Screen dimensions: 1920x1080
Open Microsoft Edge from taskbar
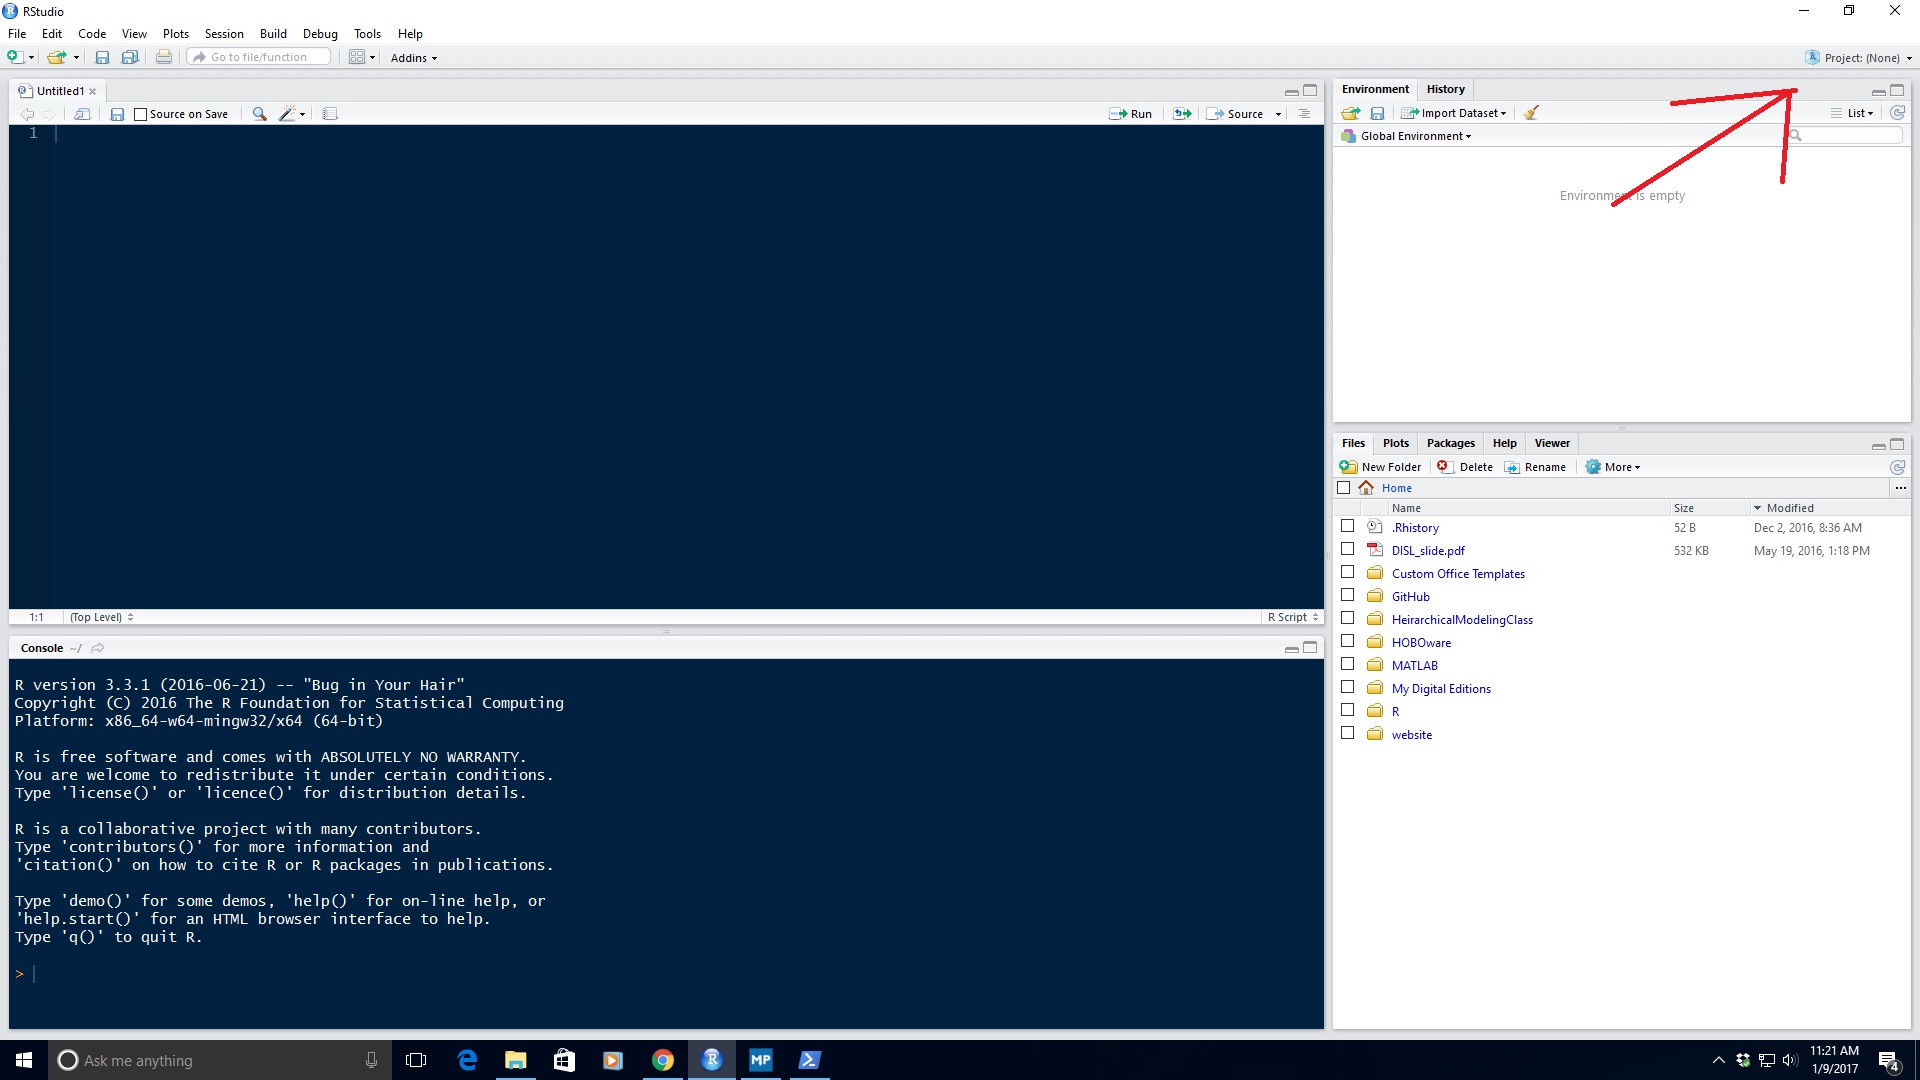pyautogui.click(x=466, y=1060)
